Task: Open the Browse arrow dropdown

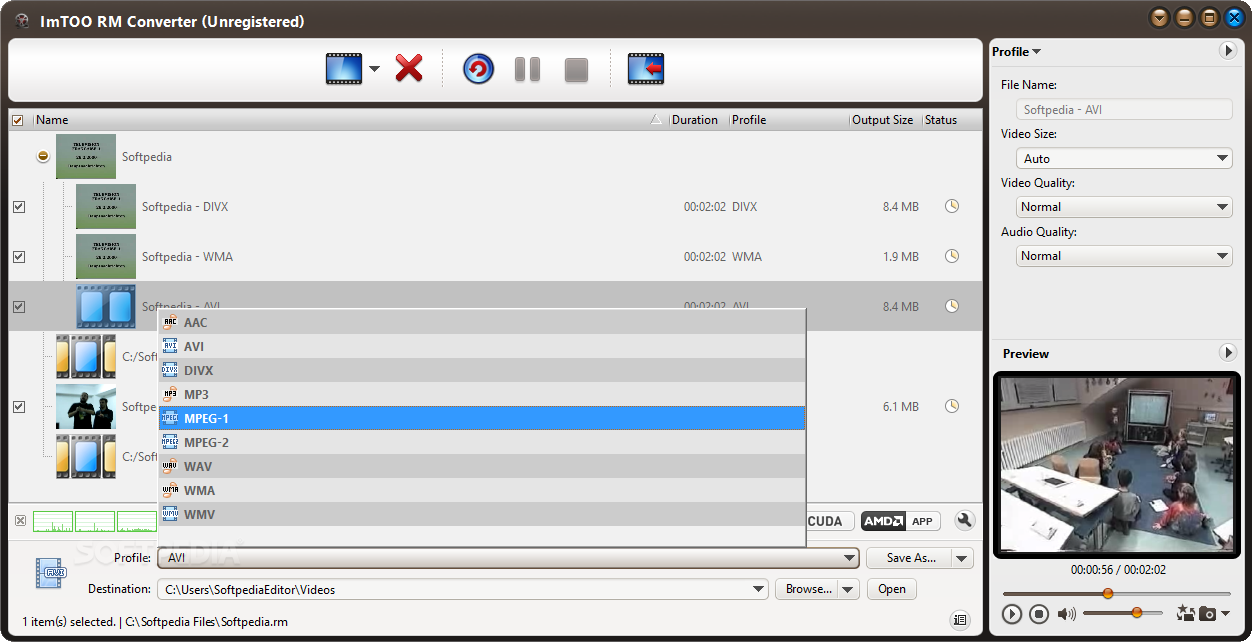Action: coord(849,589)
